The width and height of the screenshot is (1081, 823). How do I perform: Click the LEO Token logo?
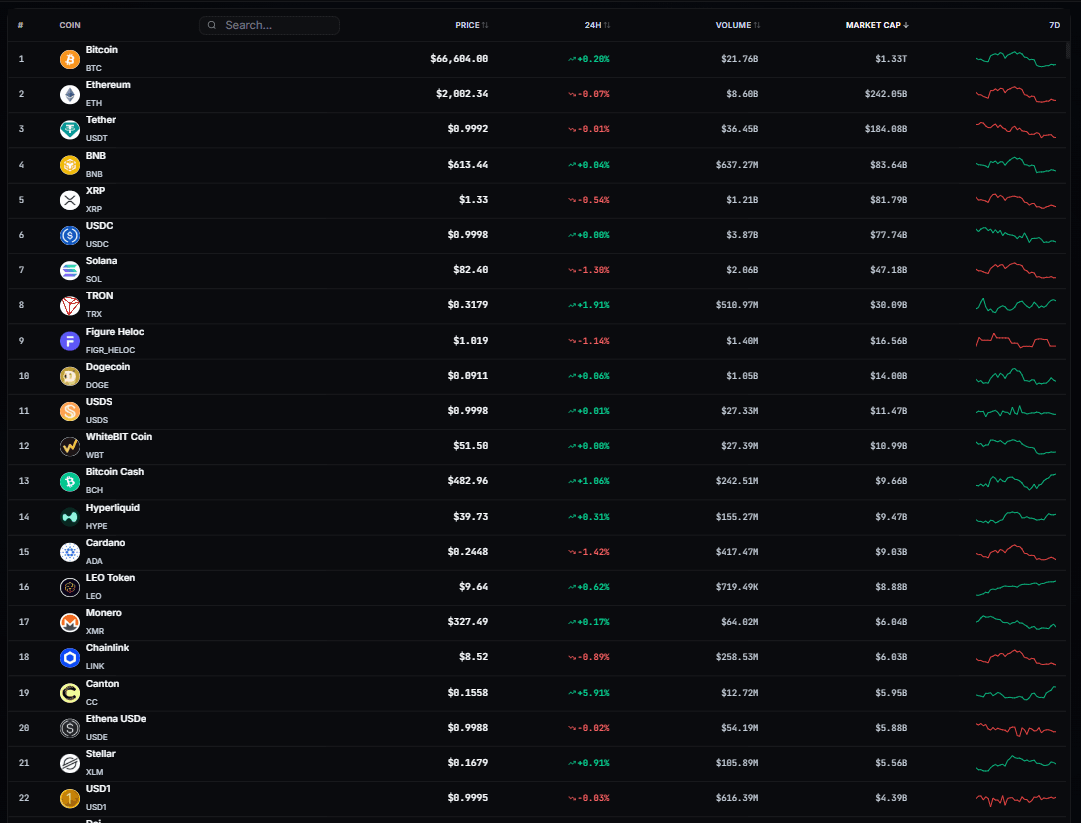click(x=70, y=587)
